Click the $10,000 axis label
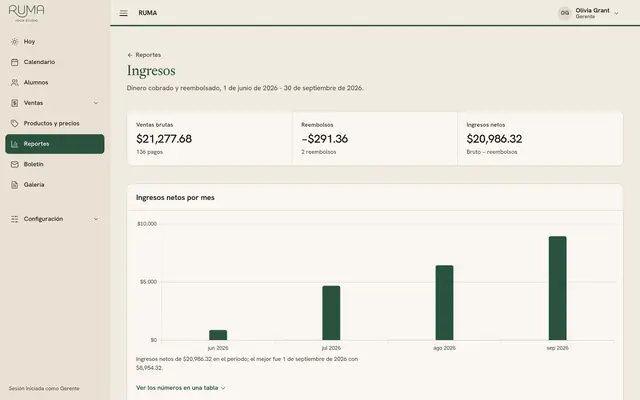The height and width of the screenshot is (400, 640). pos(147,224)
